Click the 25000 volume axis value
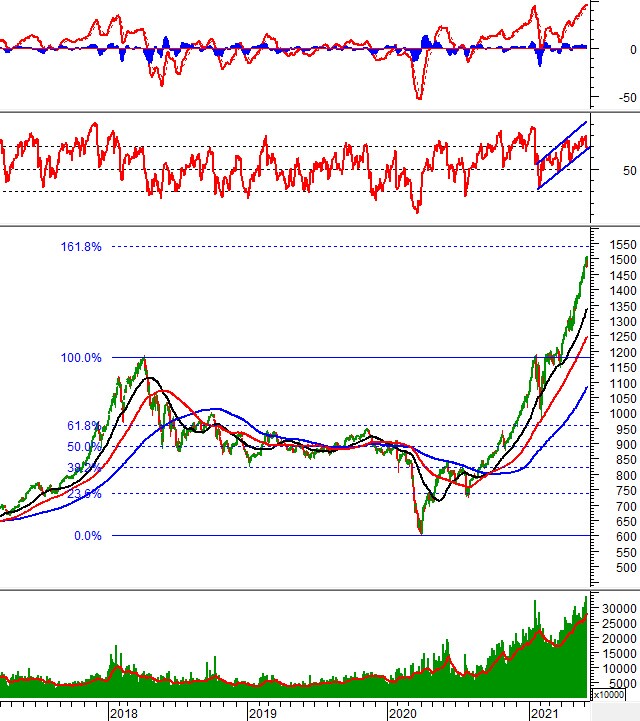This screenshot has height=721, width=640. (620, 624)
